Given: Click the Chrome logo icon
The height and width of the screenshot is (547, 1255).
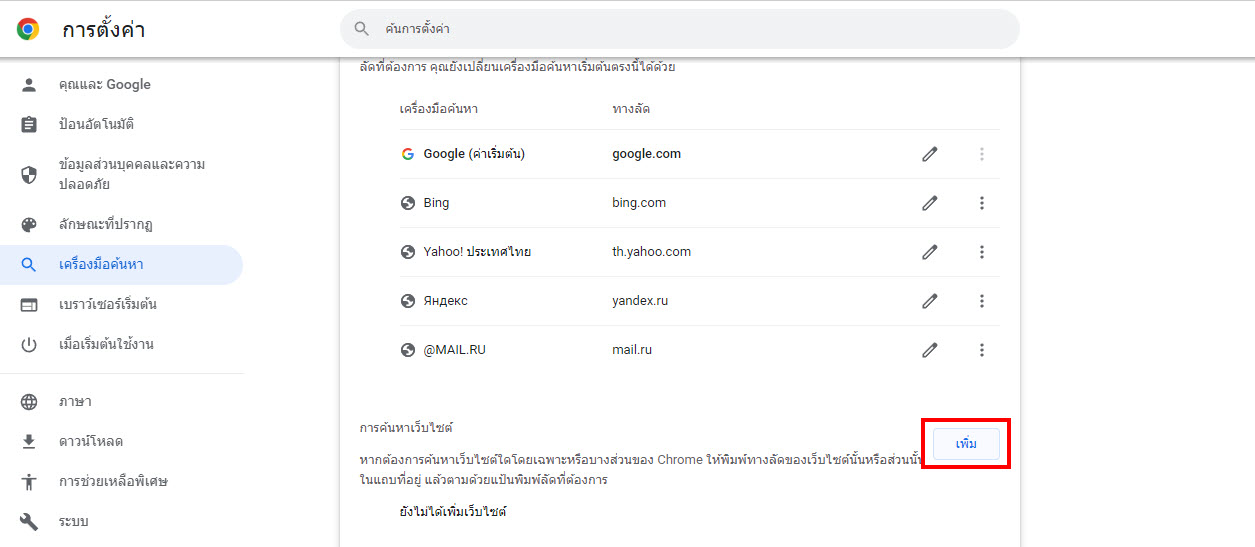Looking at the screenshot, I should (x=28, y=30).
